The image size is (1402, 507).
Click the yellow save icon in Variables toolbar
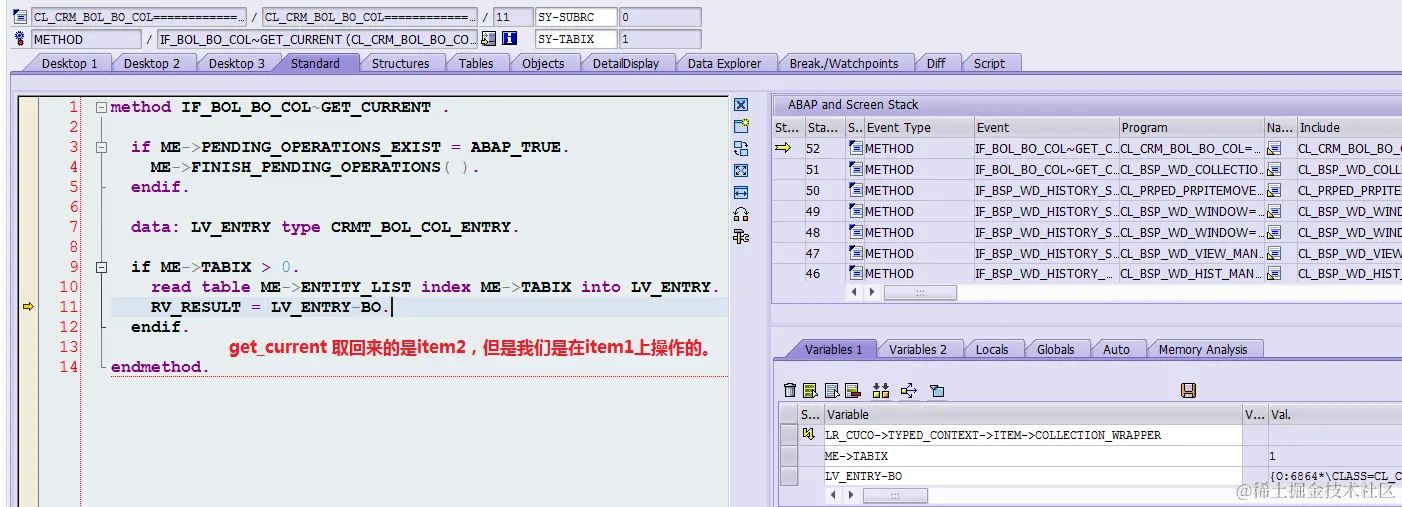pos(1188,390)
